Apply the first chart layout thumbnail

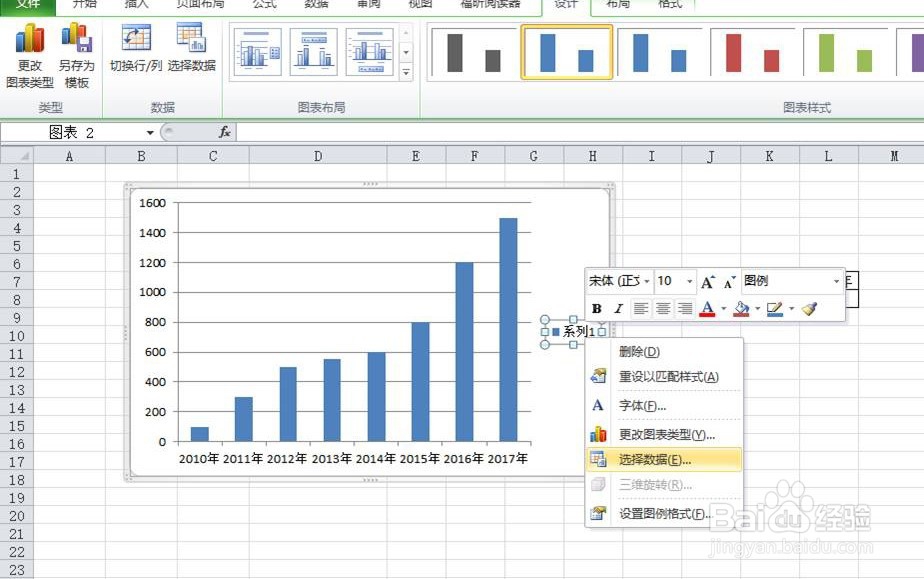[257, 50]
